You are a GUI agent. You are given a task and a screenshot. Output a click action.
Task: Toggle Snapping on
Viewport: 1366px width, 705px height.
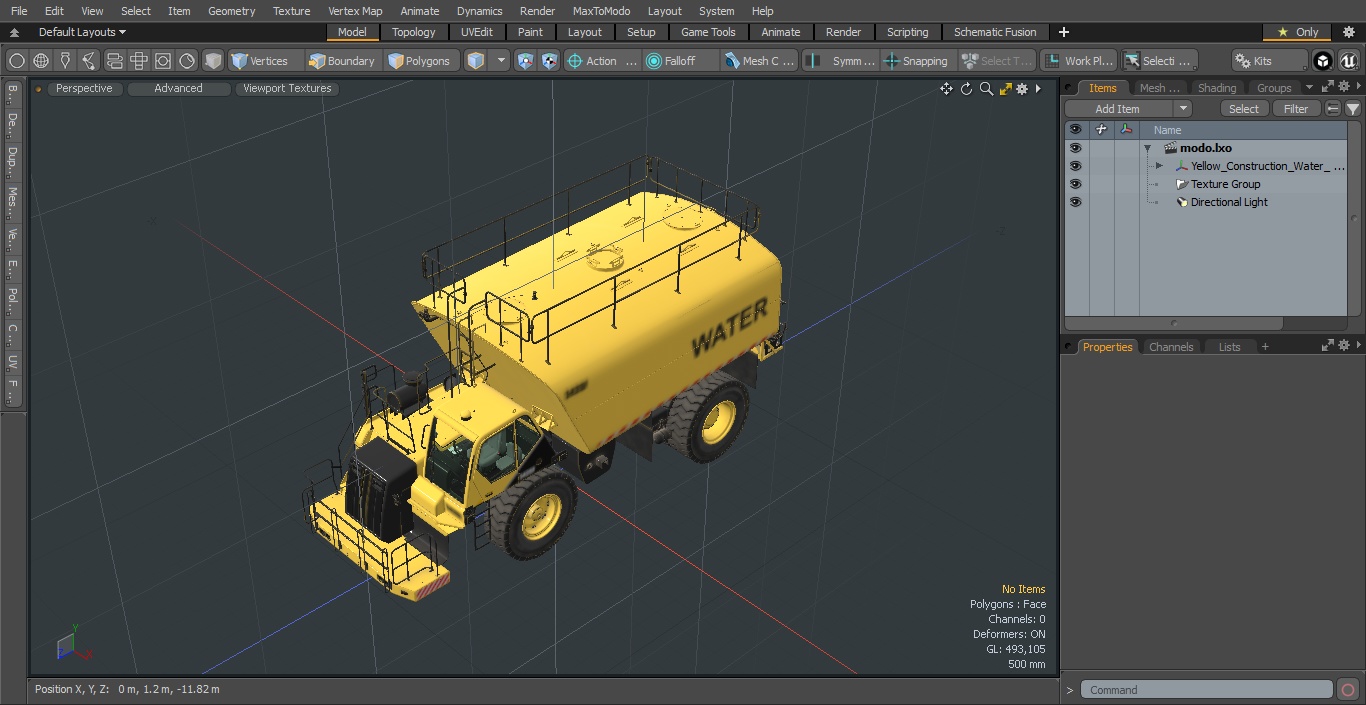tap(917, 61)
